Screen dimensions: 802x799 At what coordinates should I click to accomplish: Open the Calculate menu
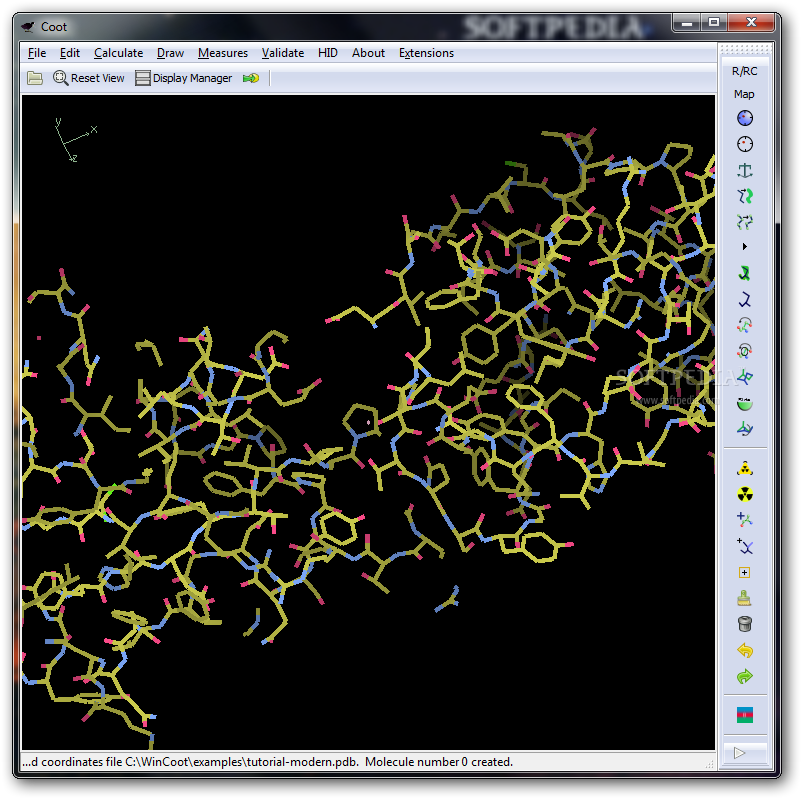118,53
